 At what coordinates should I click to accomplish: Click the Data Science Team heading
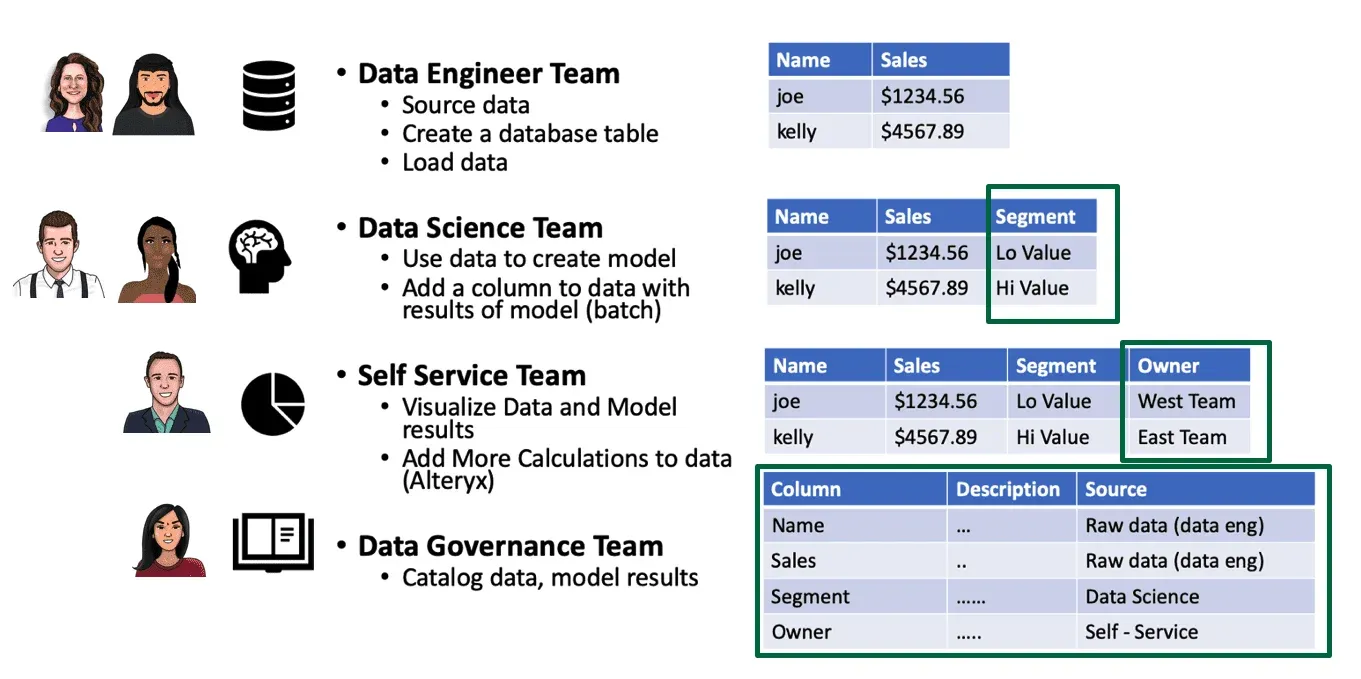tap(480, 227)
